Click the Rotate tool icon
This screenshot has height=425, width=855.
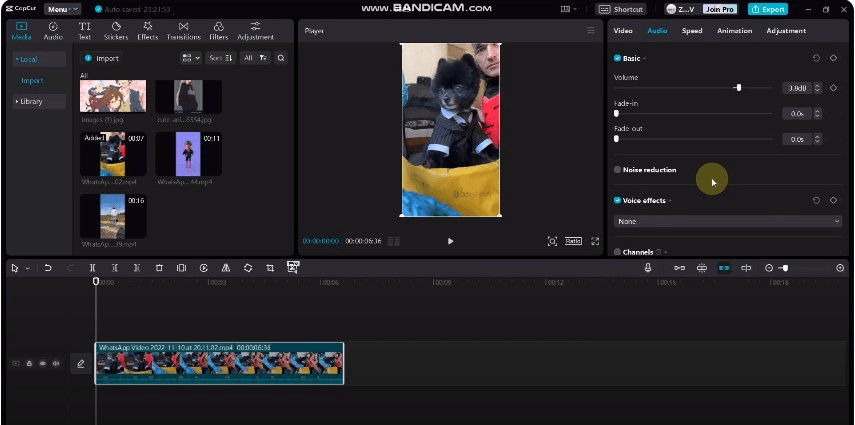pyautogui.click(x=248, y=268)
